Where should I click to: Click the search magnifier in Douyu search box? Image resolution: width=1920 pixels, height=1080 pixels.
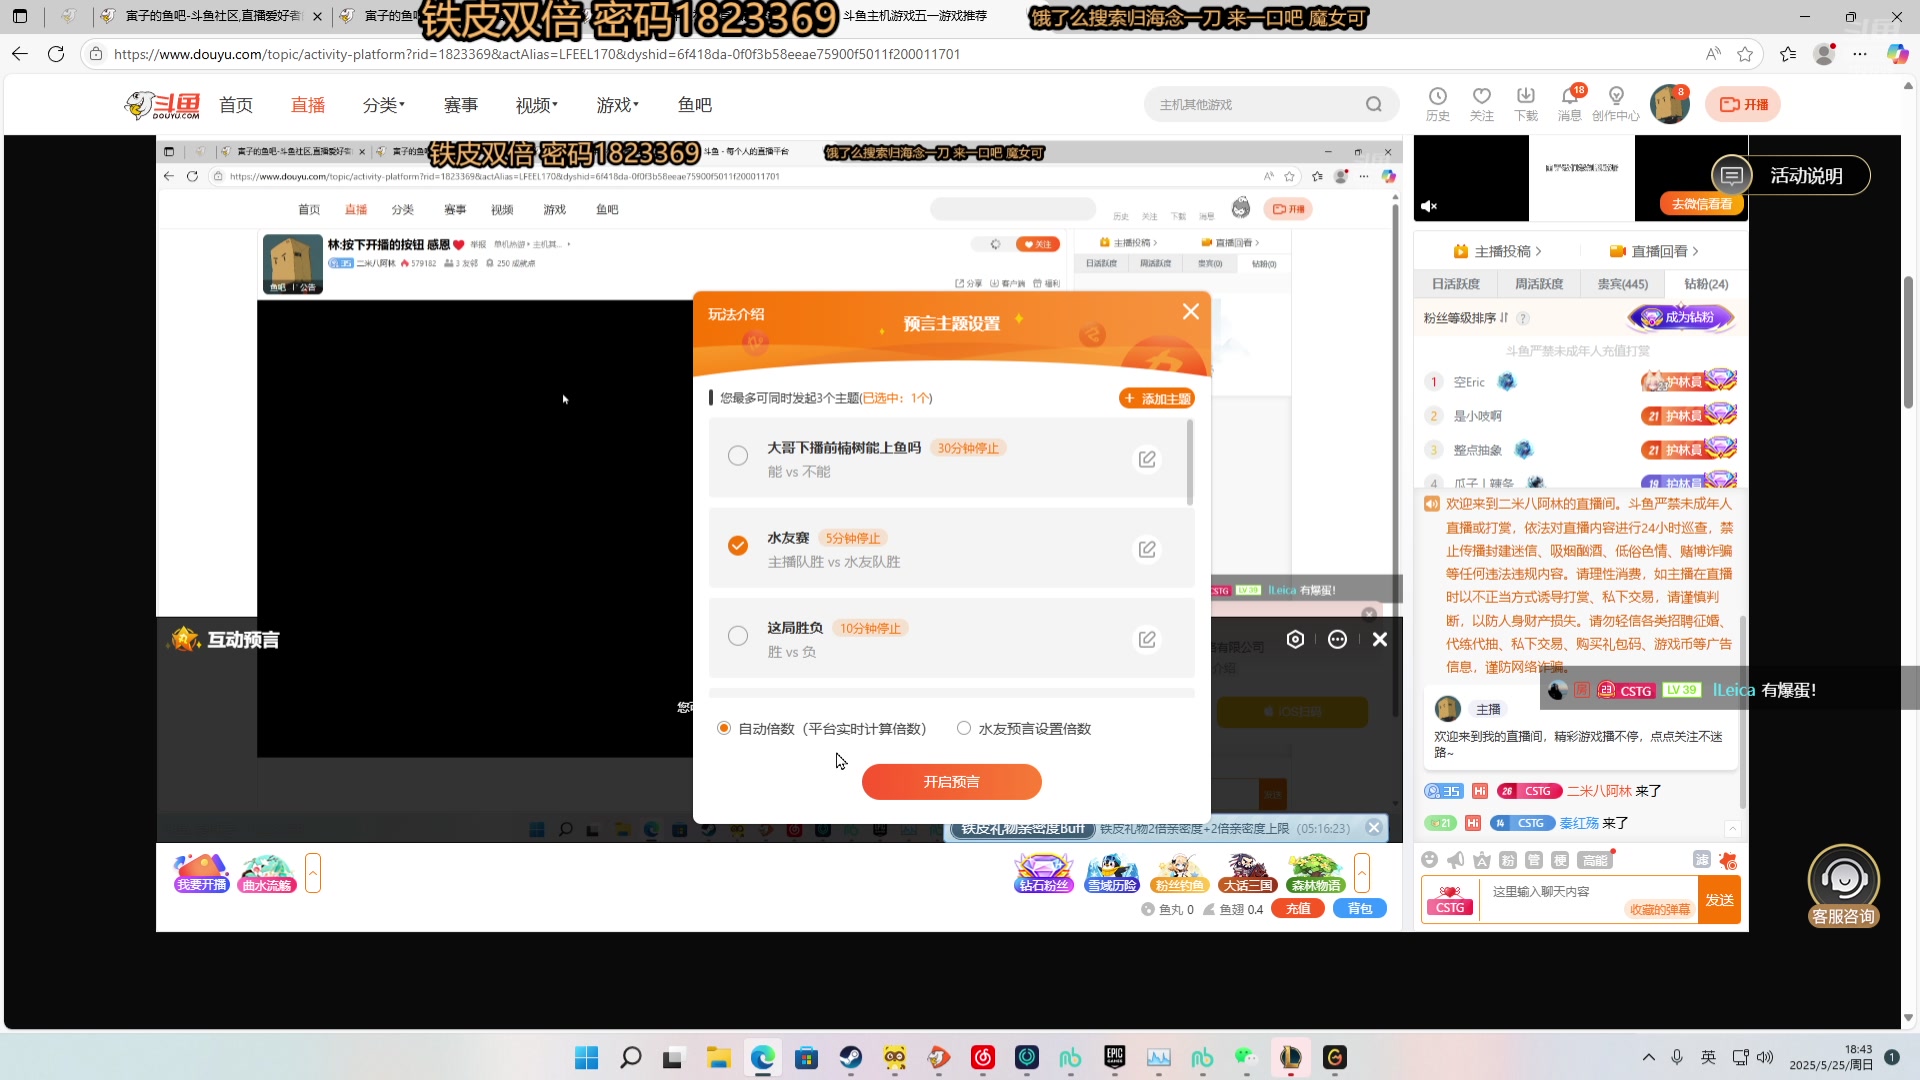[1373, 104]
